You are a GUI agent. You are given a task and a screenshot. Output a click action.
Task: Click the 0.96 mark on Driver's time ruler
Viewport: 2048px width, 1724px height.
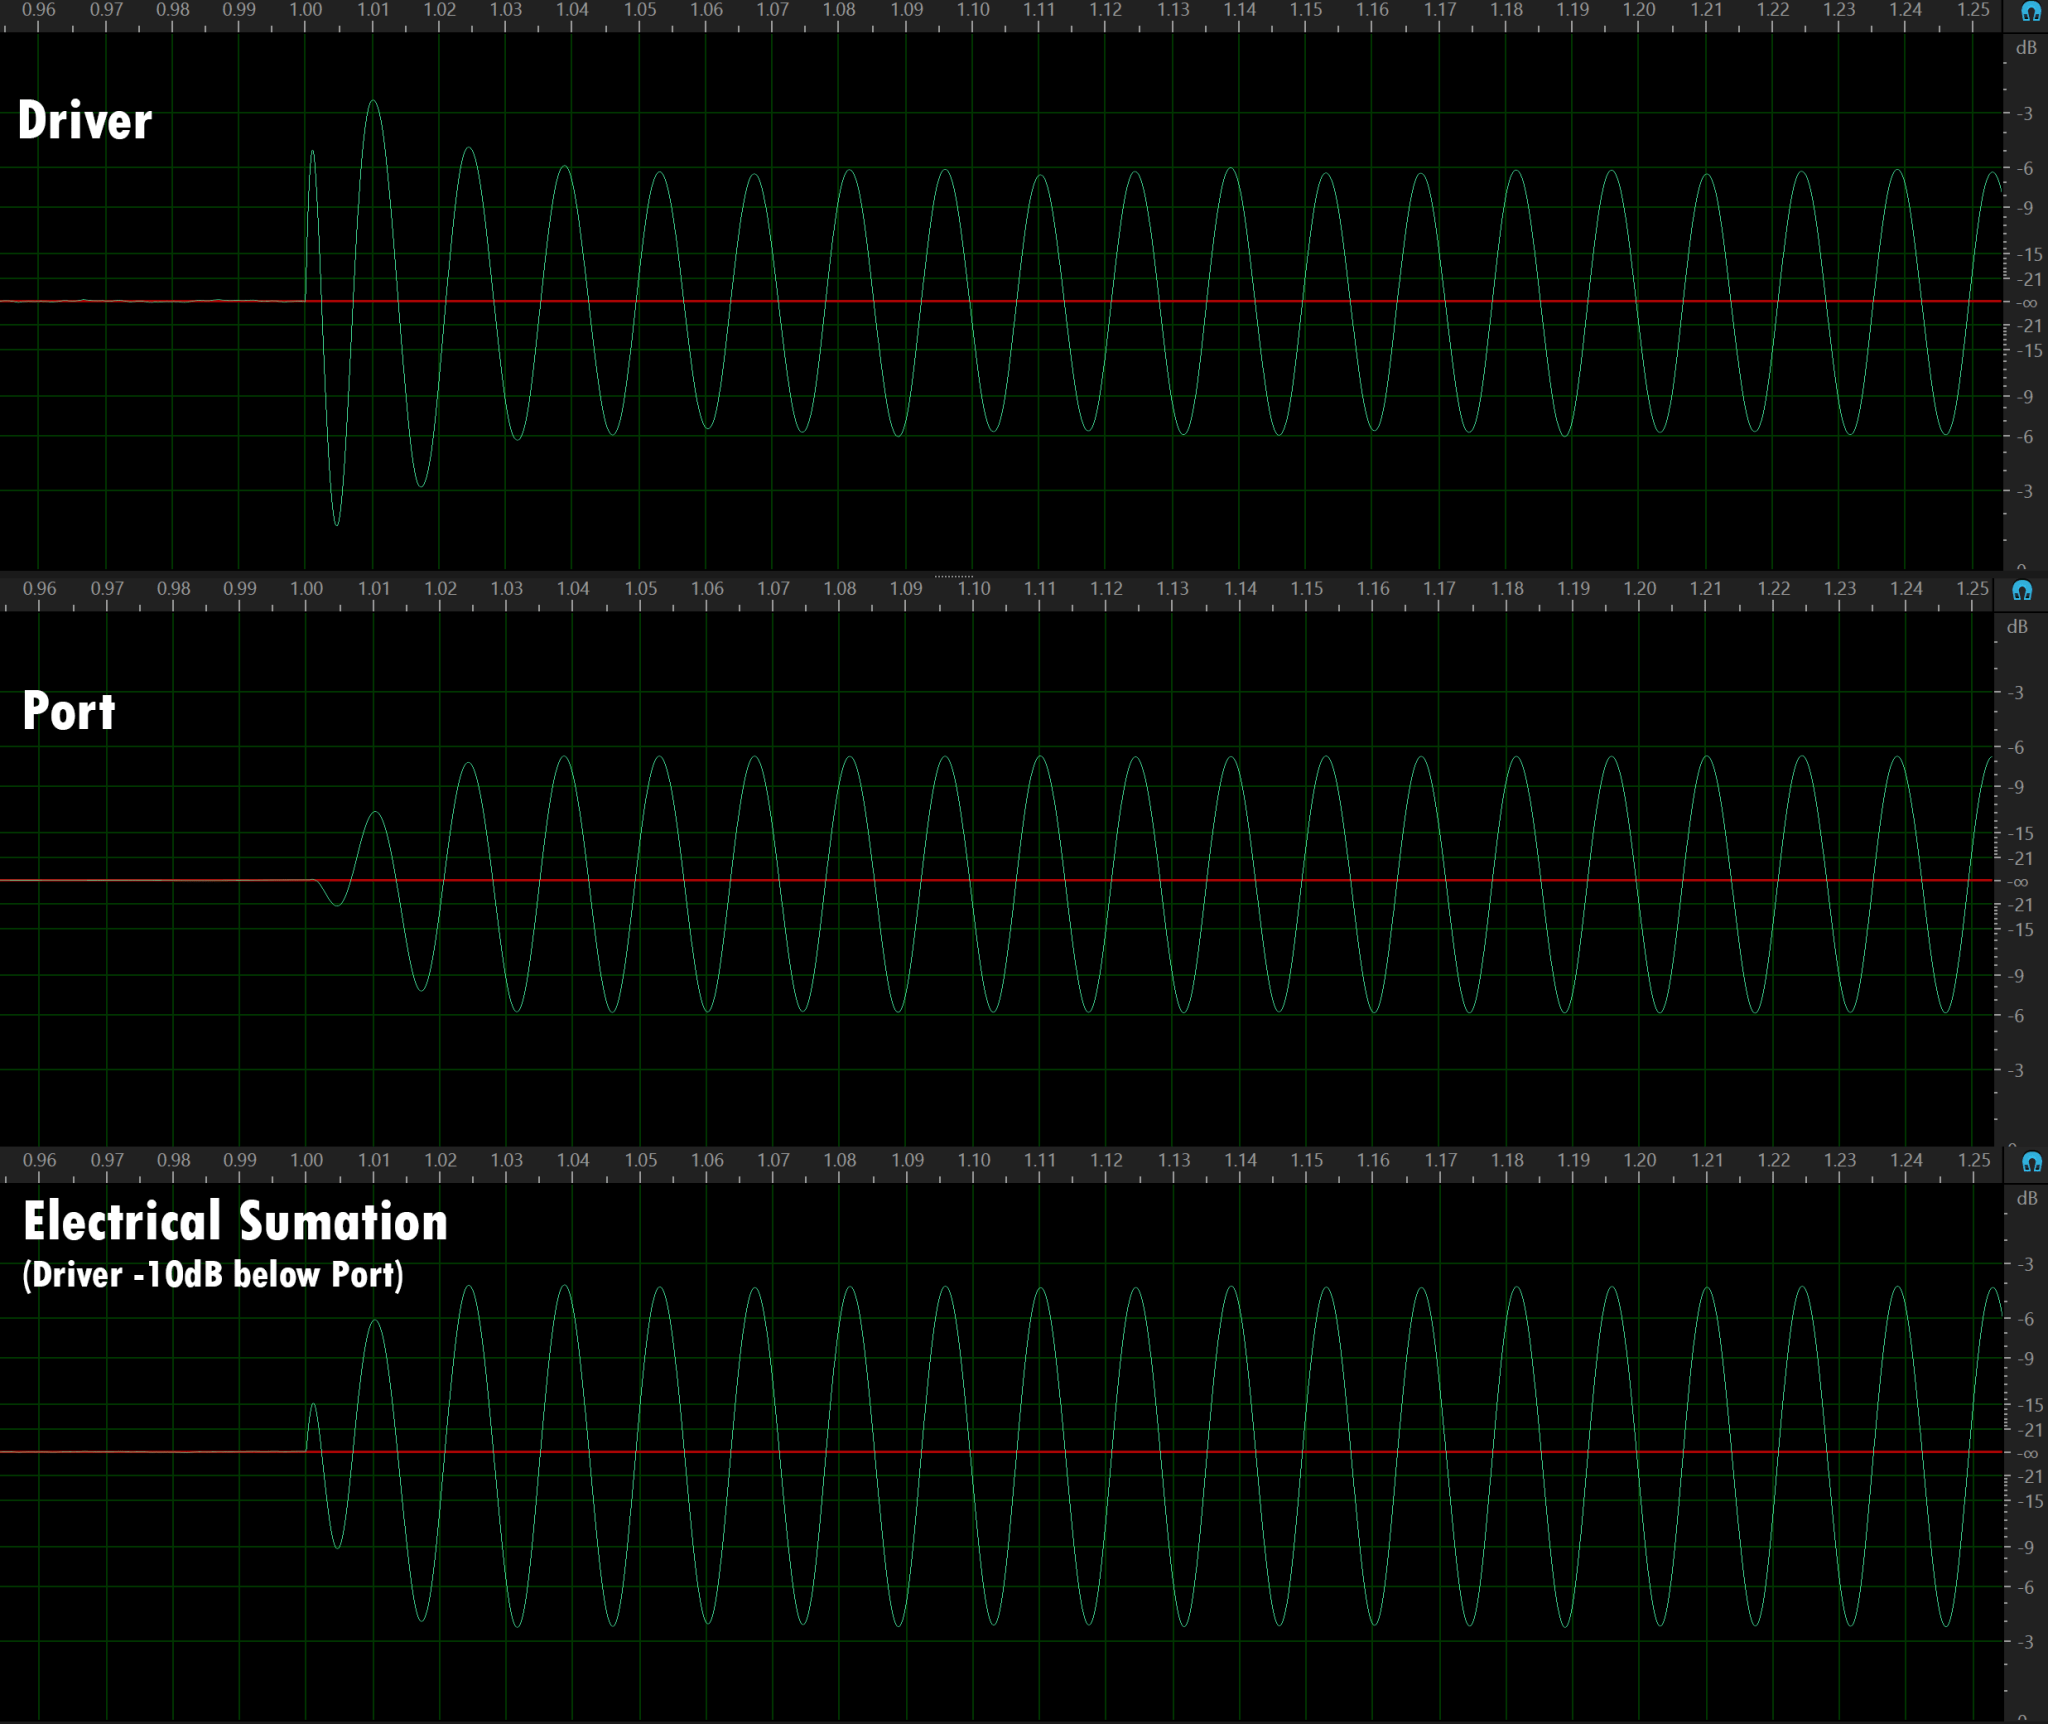click(39, 10)
